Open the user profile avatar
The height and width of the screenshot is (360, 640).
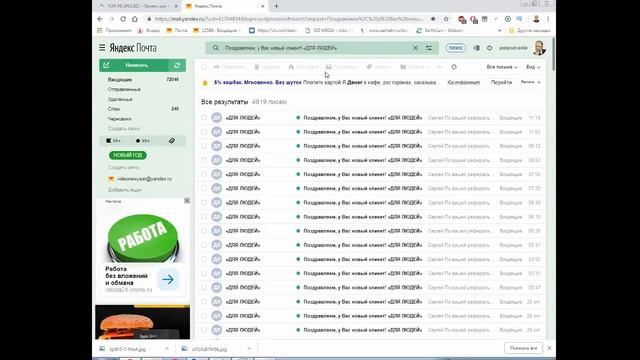(539, 48)
